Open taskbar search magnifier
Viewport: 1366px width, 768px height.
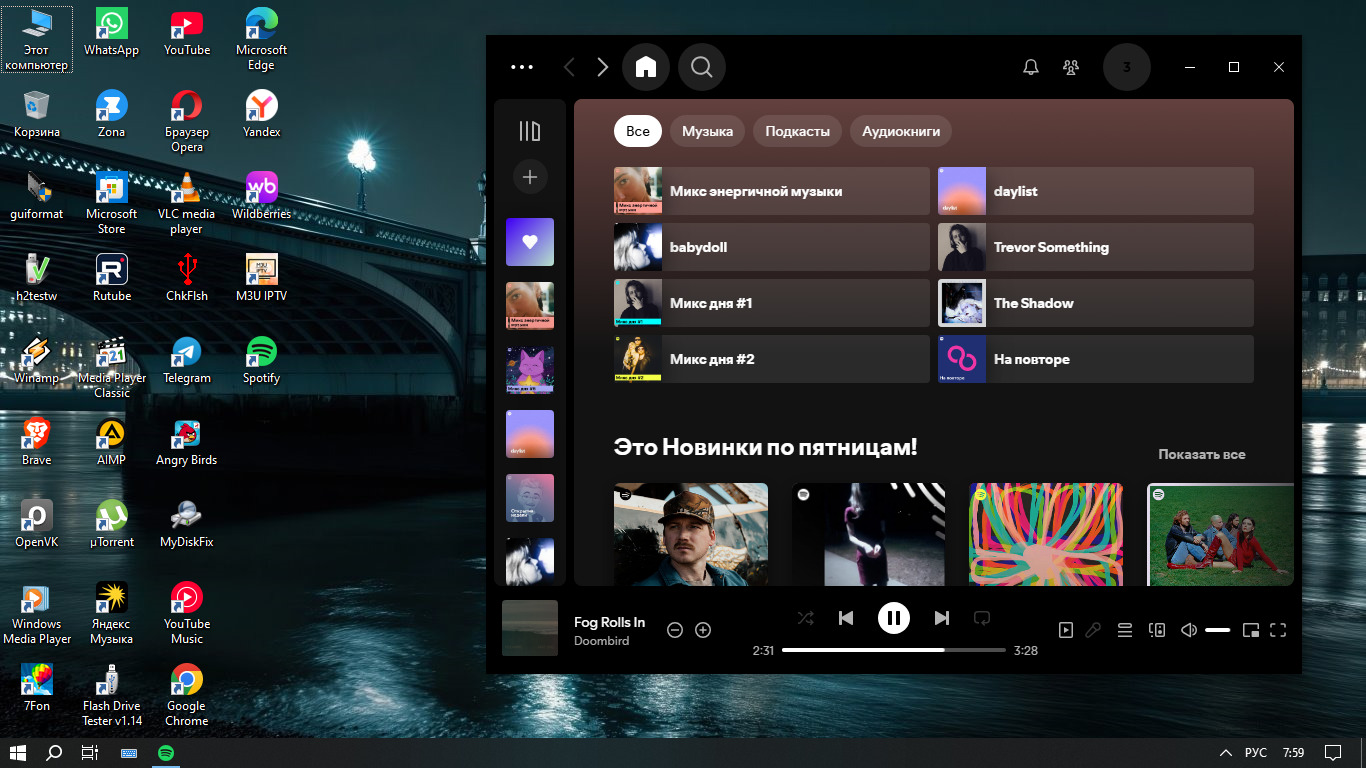click(x=54, y=752)
